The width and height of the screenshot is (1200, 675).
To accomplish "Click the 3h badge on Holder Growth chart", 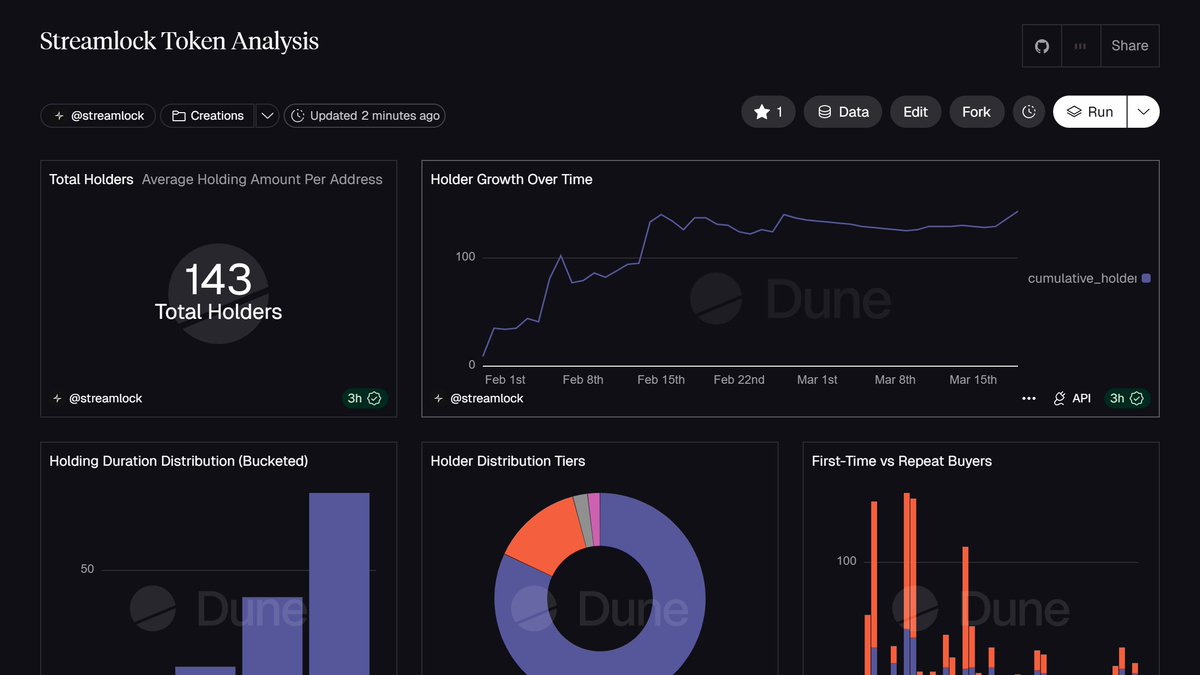I will pos(1127,398).
